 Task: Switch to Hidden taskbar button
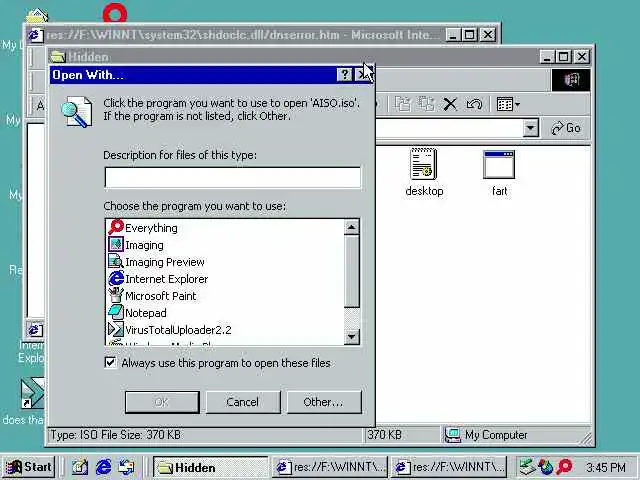click(x=210, y=467)
